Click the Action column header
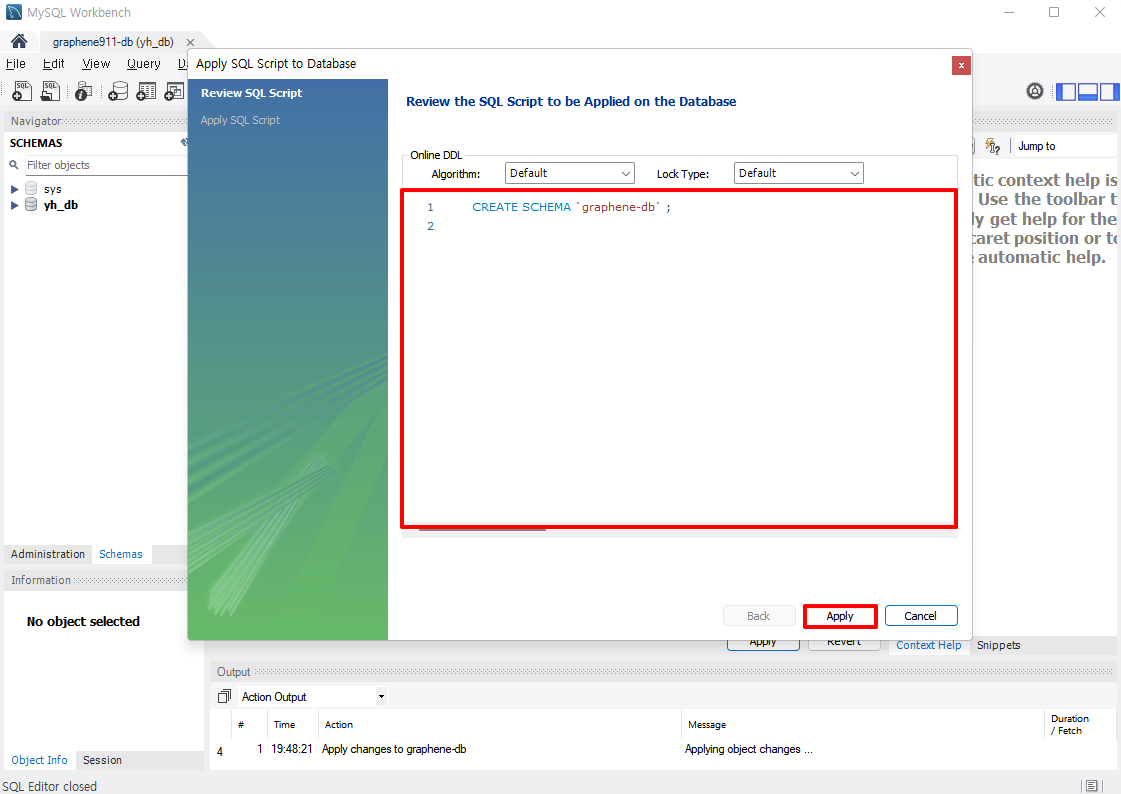The image size is (1121, 794). (x=339, y=725)
